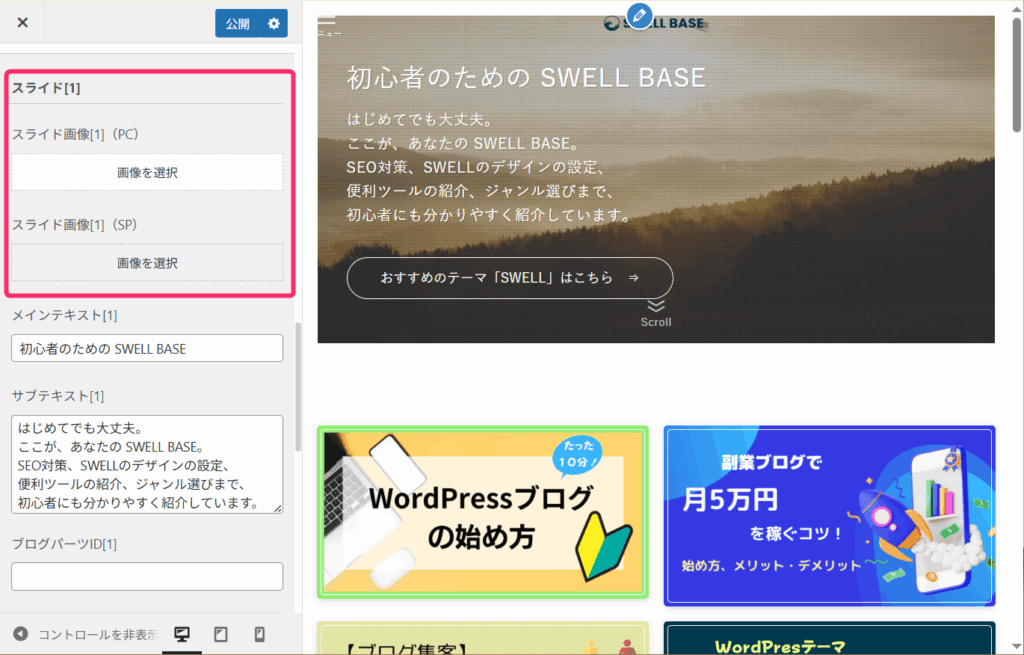Image resolution: width=1024 pixels, height=655 pixels.
Task: Click the Scroll down arrow indicator
Action: click(x=656, y=313)
